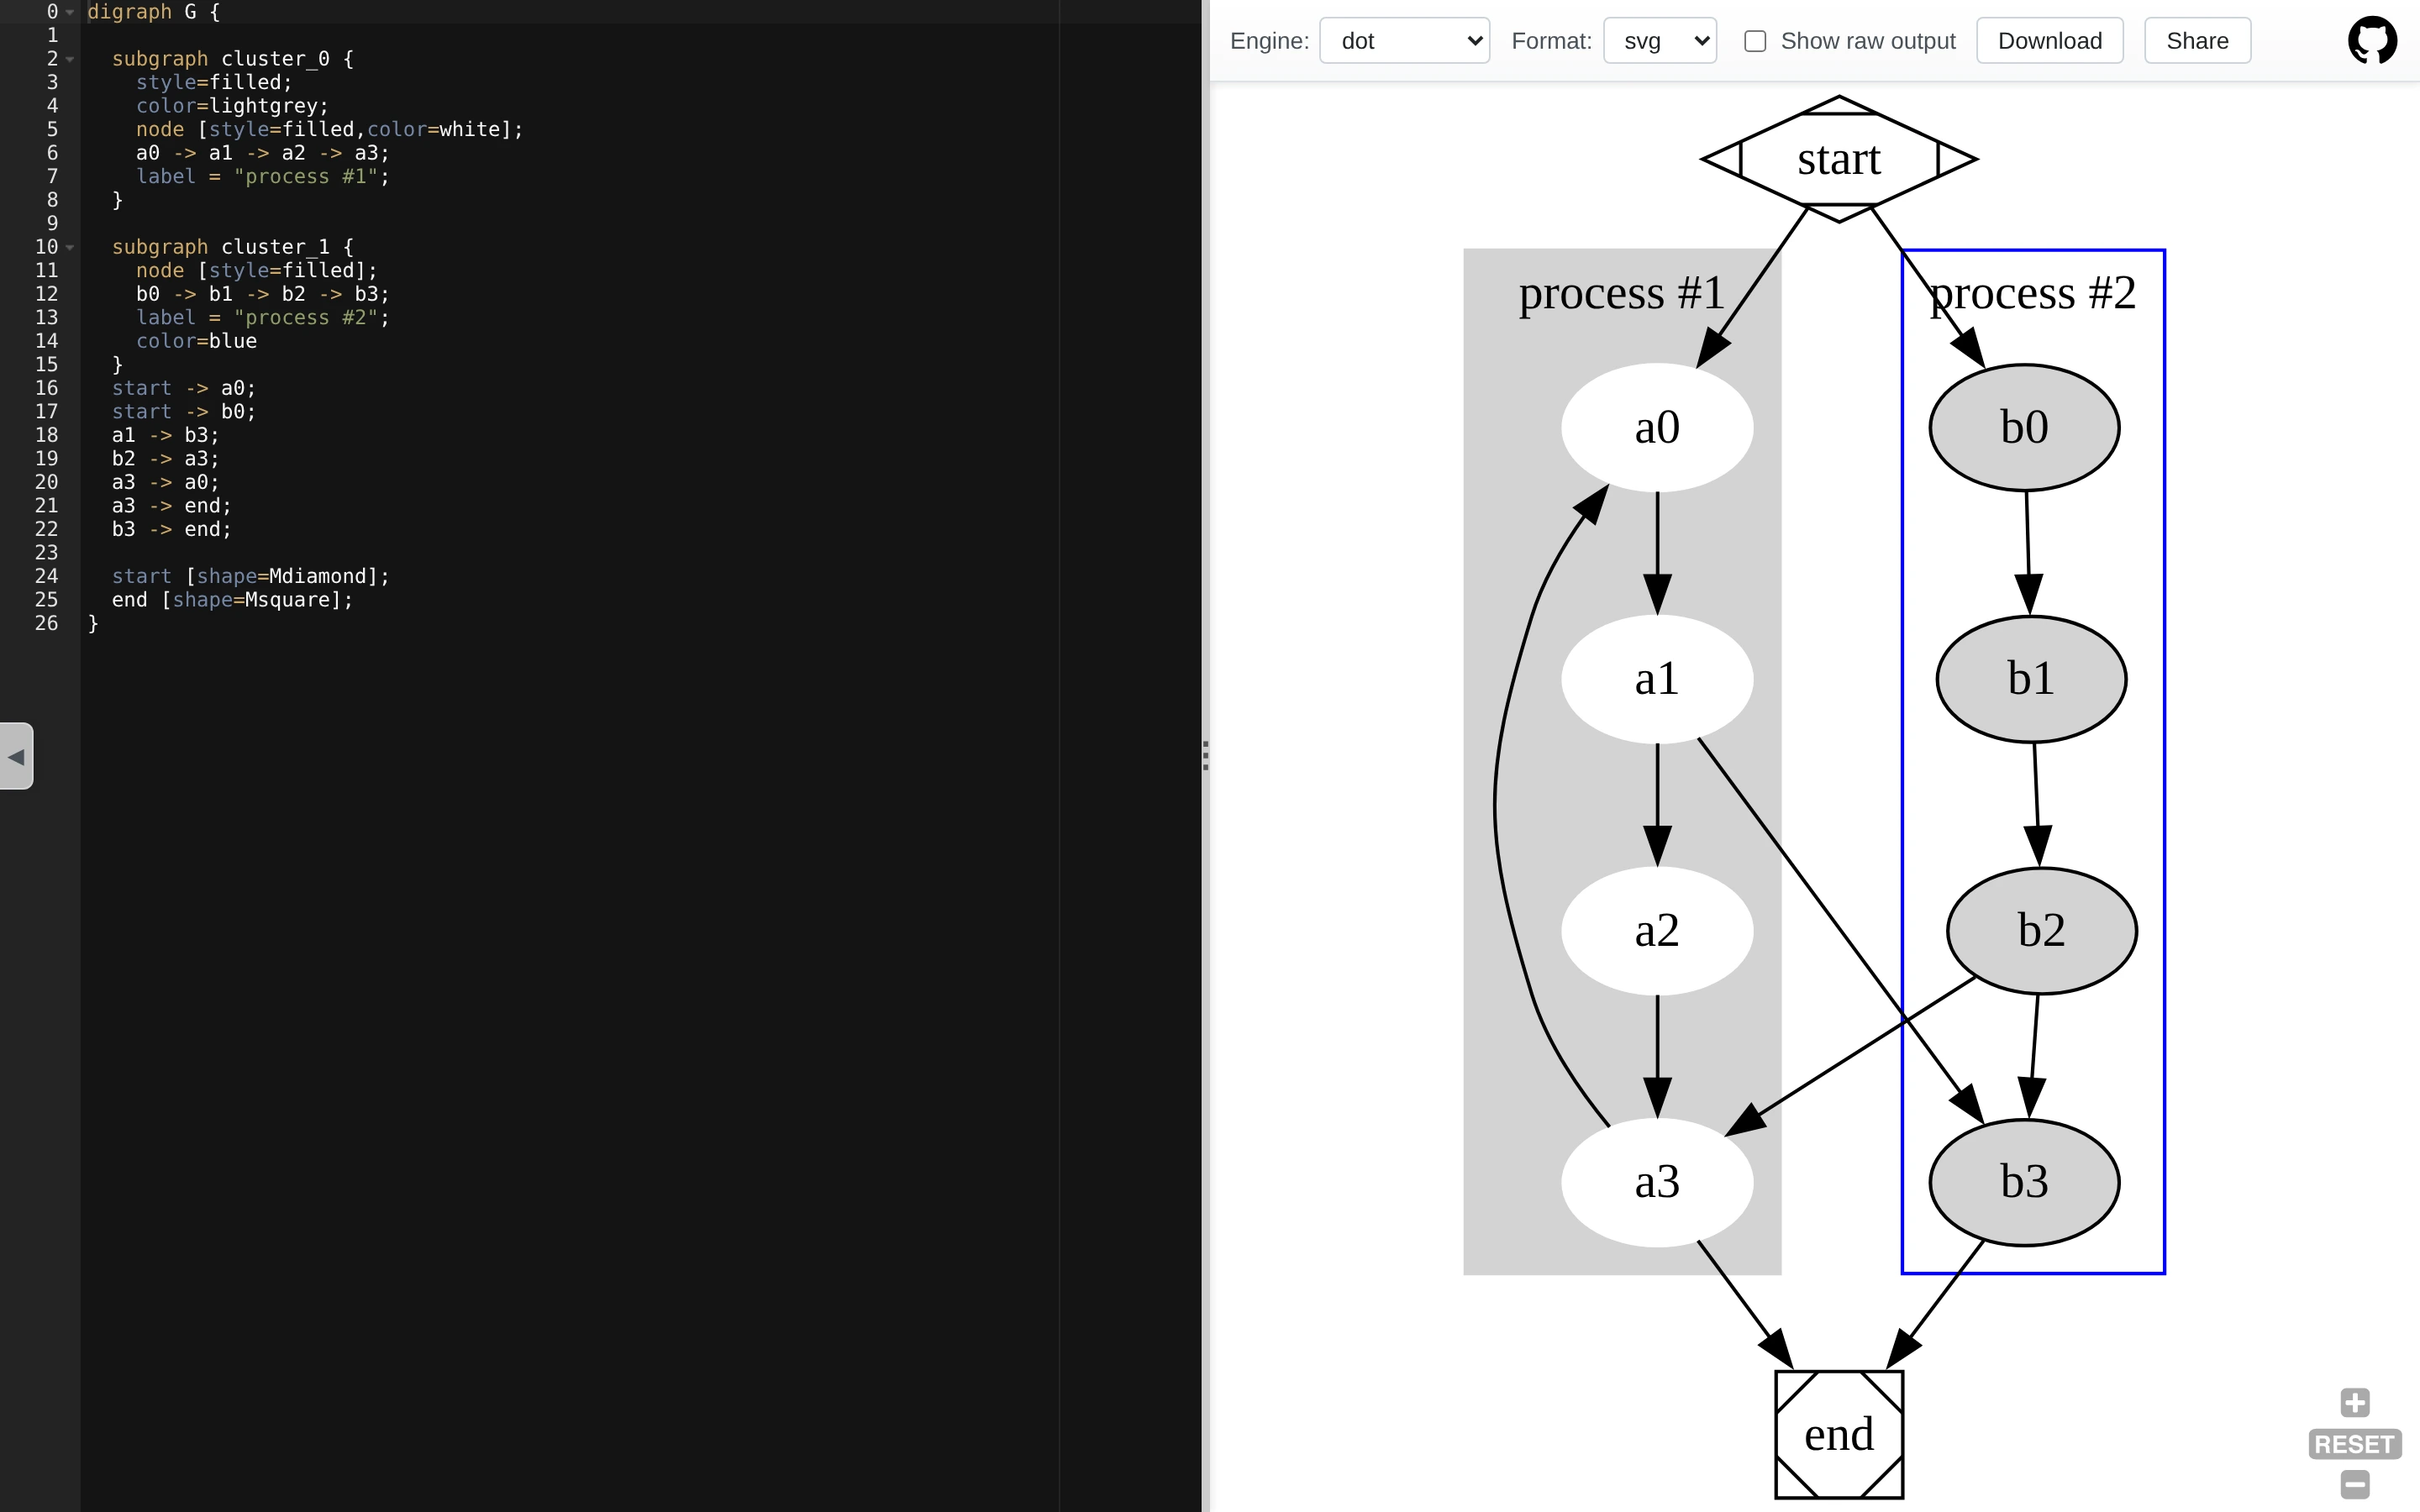Viewport: 2420px width, 1512px height.
Task: Click the end square node
Action: tap(1839, 1435)
